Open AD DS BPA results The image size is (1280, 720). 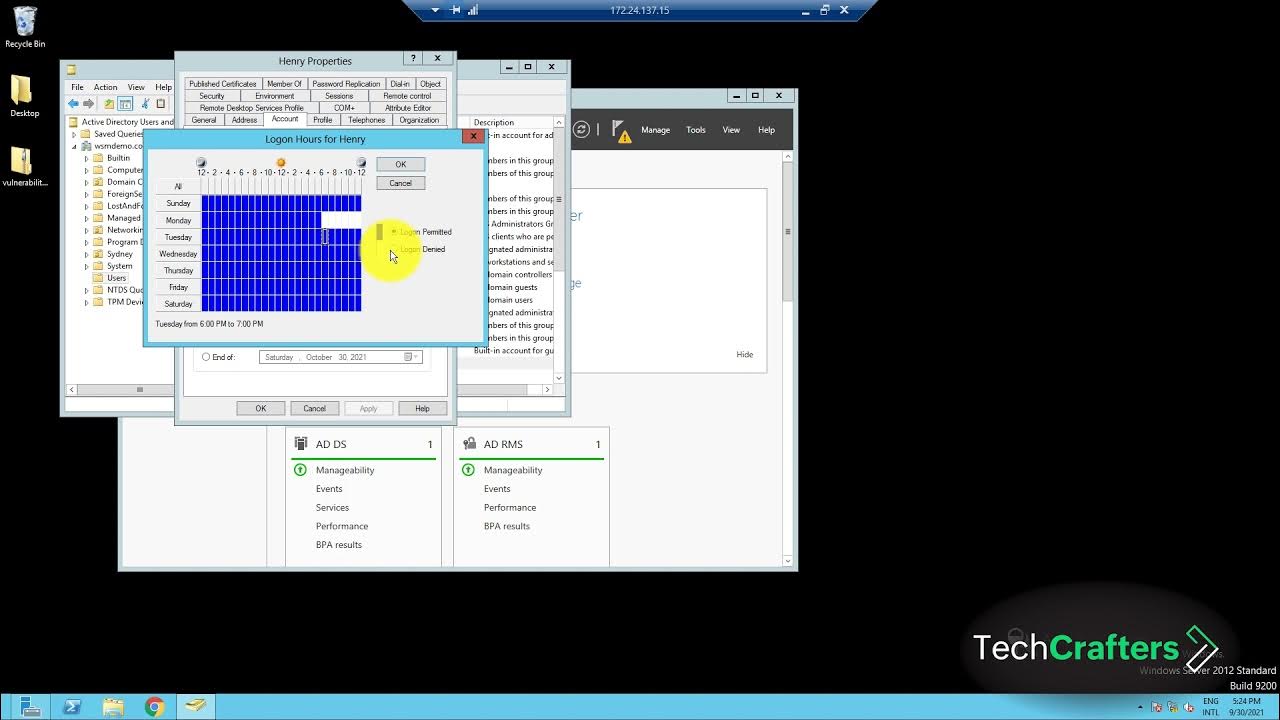click(338, 545)
